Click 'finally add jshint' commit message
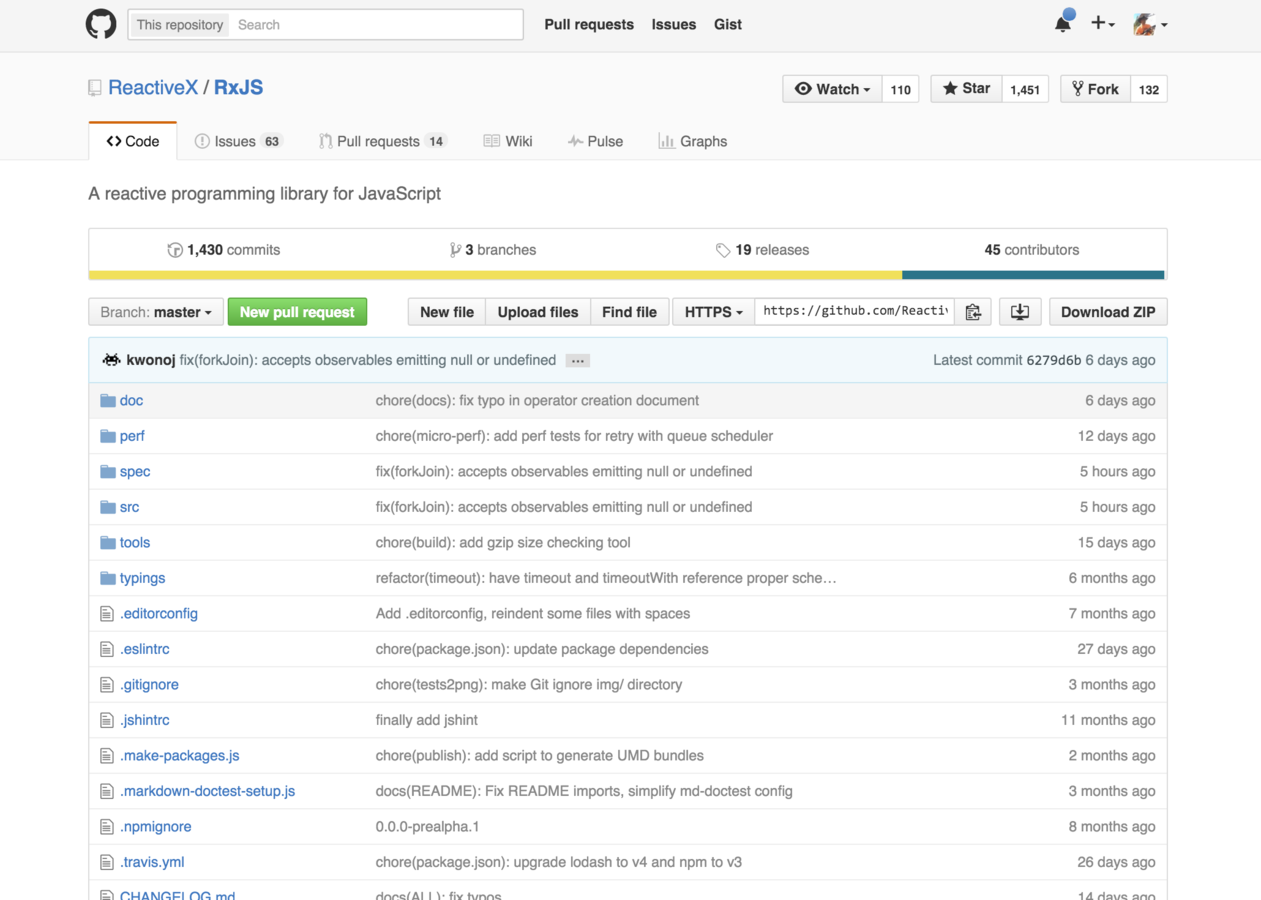 coord(426,720)
